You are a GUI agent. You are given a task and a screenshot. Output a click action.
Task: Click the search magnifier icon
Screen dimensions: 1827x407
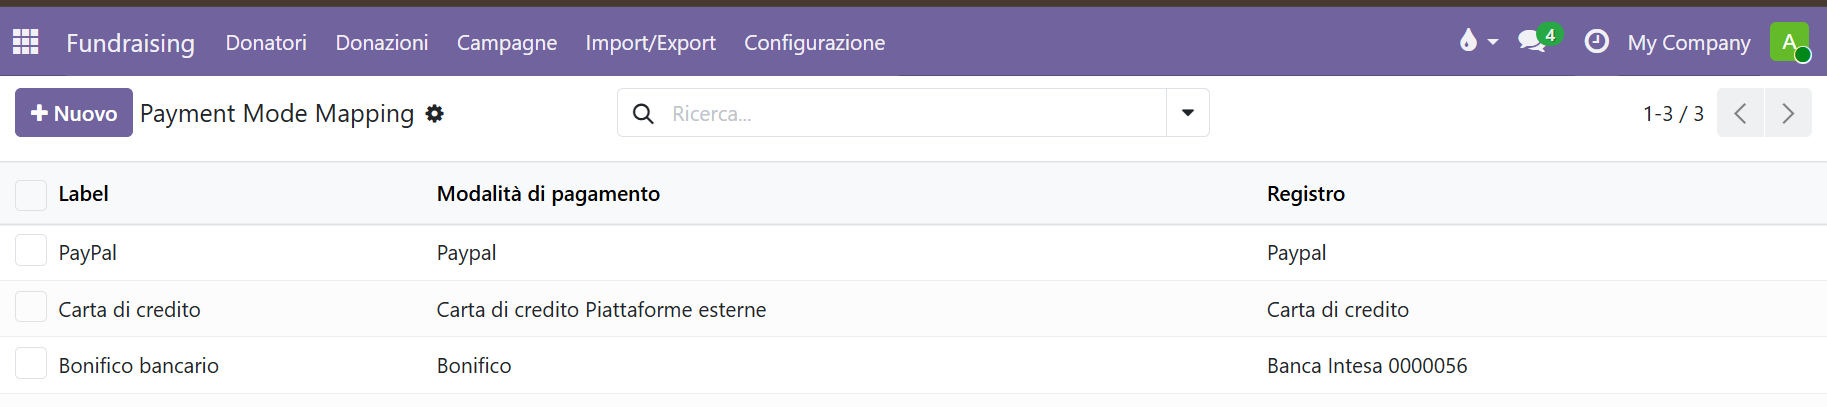[644, 114]
